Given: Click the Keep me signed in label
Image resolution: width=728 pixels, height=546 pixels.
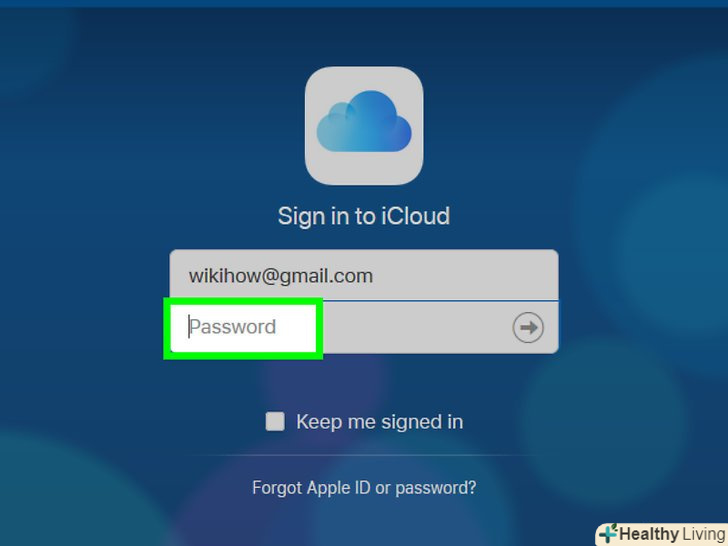Looking at the screenshot, I should coord(379,422).
